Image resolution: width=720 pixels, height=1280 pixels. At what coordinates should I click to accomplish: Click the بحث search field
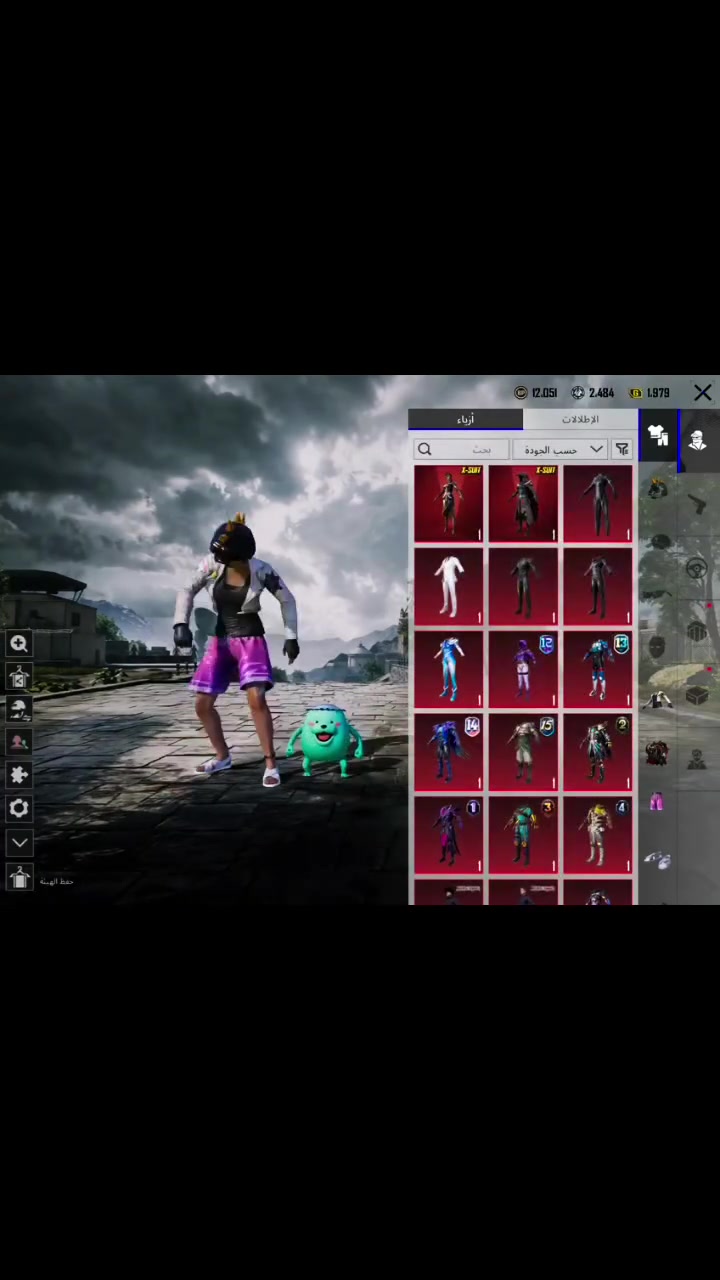(x=461, y=450)
